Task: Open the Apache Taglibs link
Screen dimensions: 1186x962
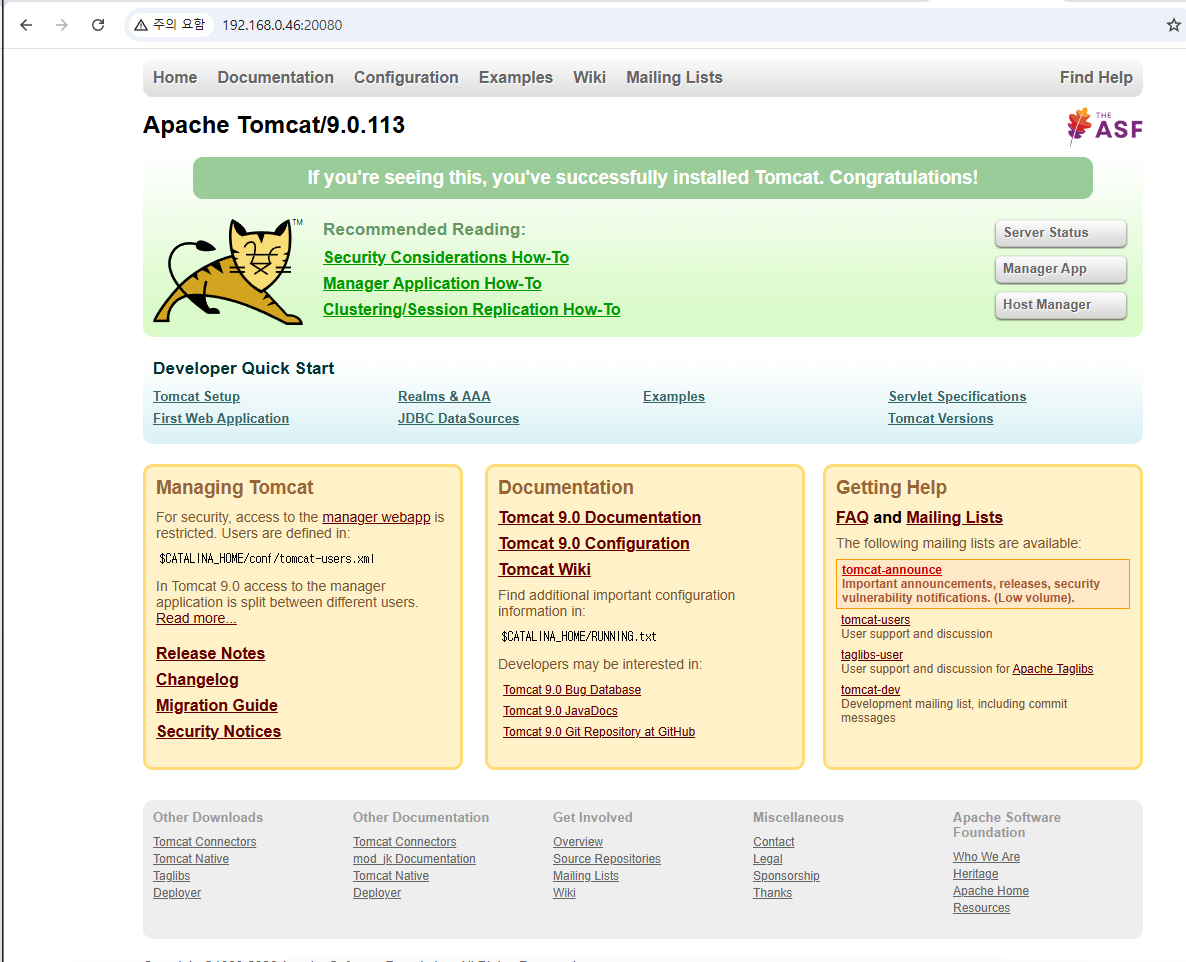Action: [1052, 669]
